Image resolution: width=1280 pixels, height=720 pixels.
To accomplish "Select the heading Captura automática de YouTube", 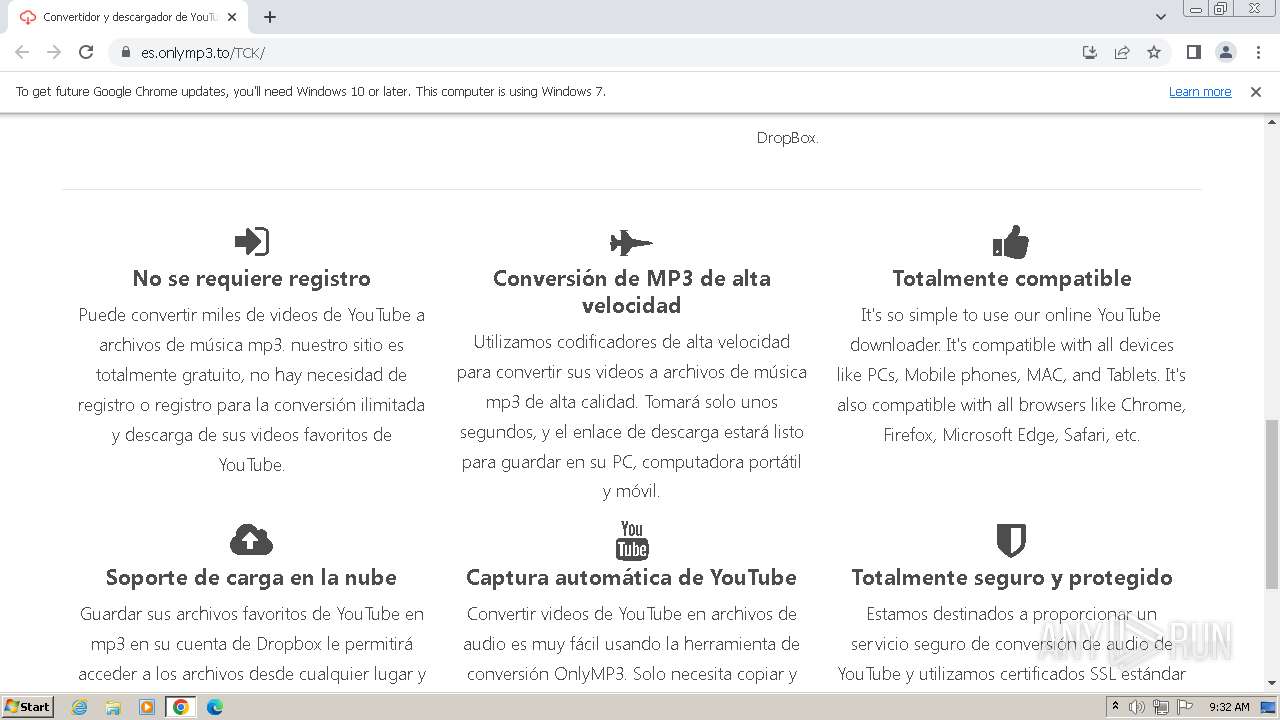I will click(631, 577).
